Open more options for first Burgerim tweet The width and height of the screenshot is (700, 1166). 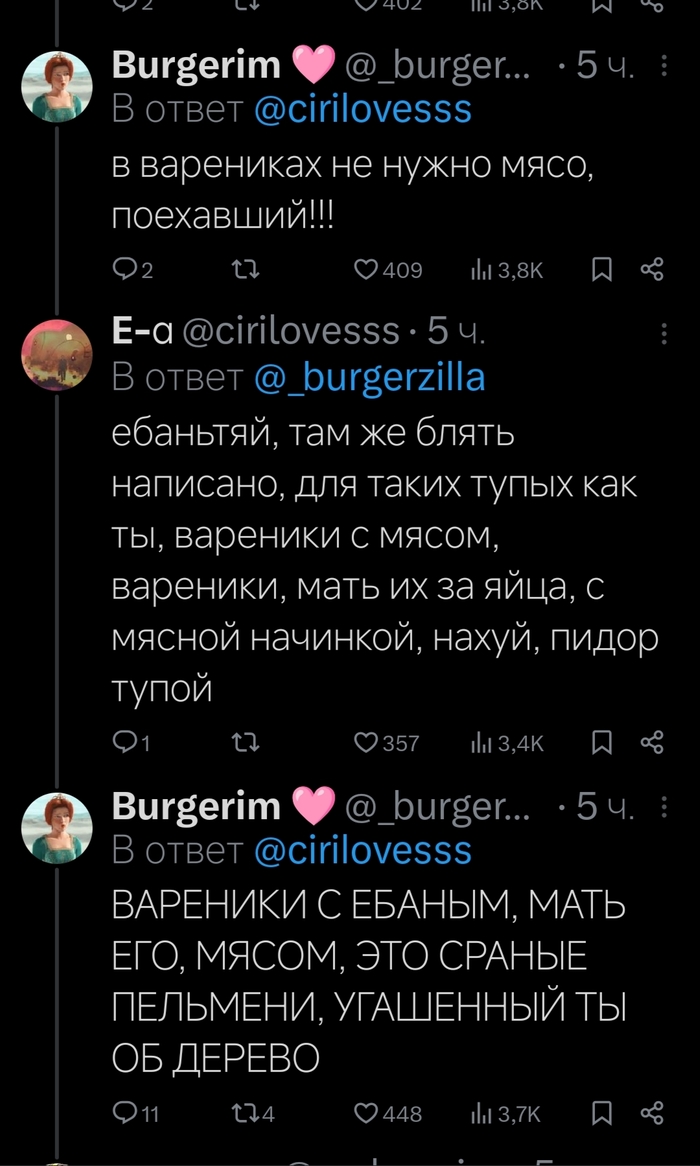(665, 66)
